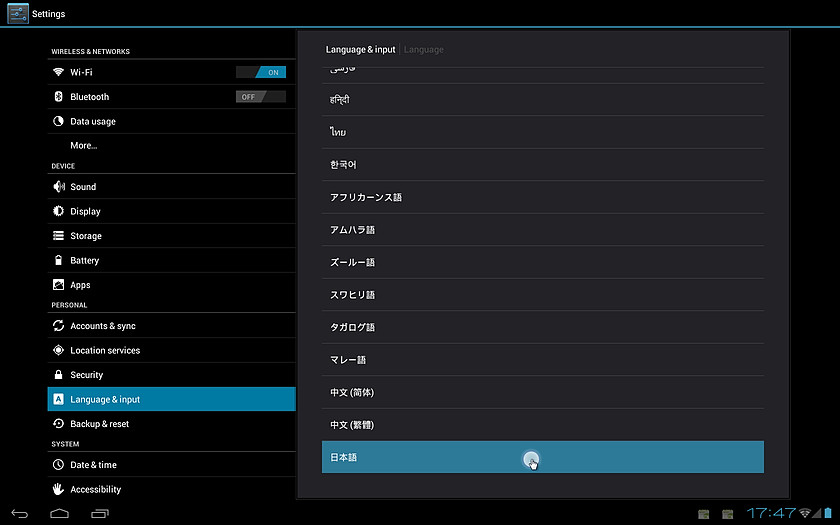Tap the 17:47 clock in status bar

(771, 513)
